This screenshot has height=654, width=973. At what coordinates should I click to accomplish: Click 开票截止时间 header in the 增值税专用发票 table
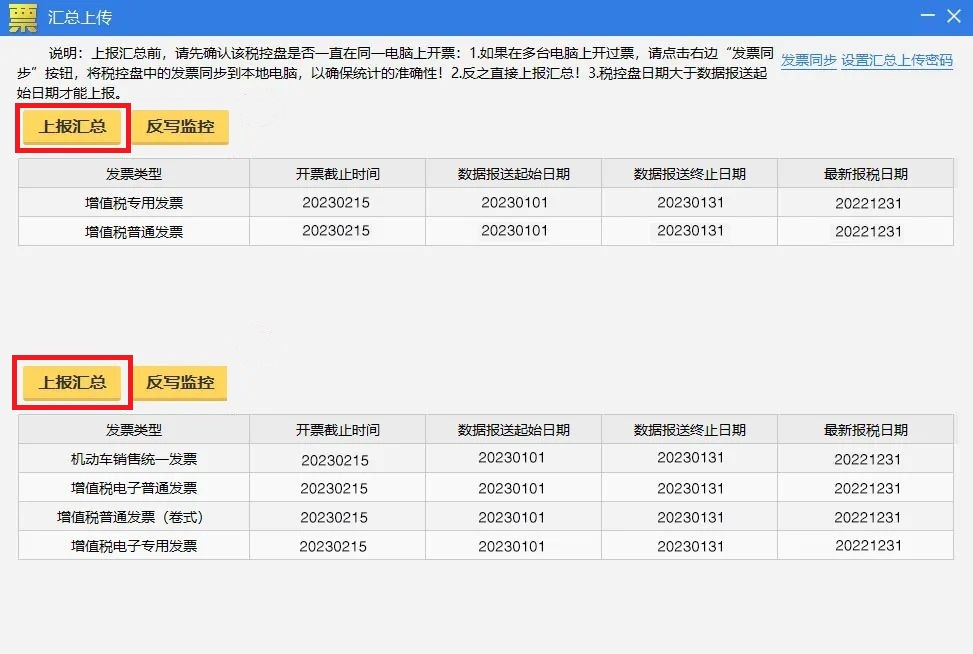coord(338,174)
